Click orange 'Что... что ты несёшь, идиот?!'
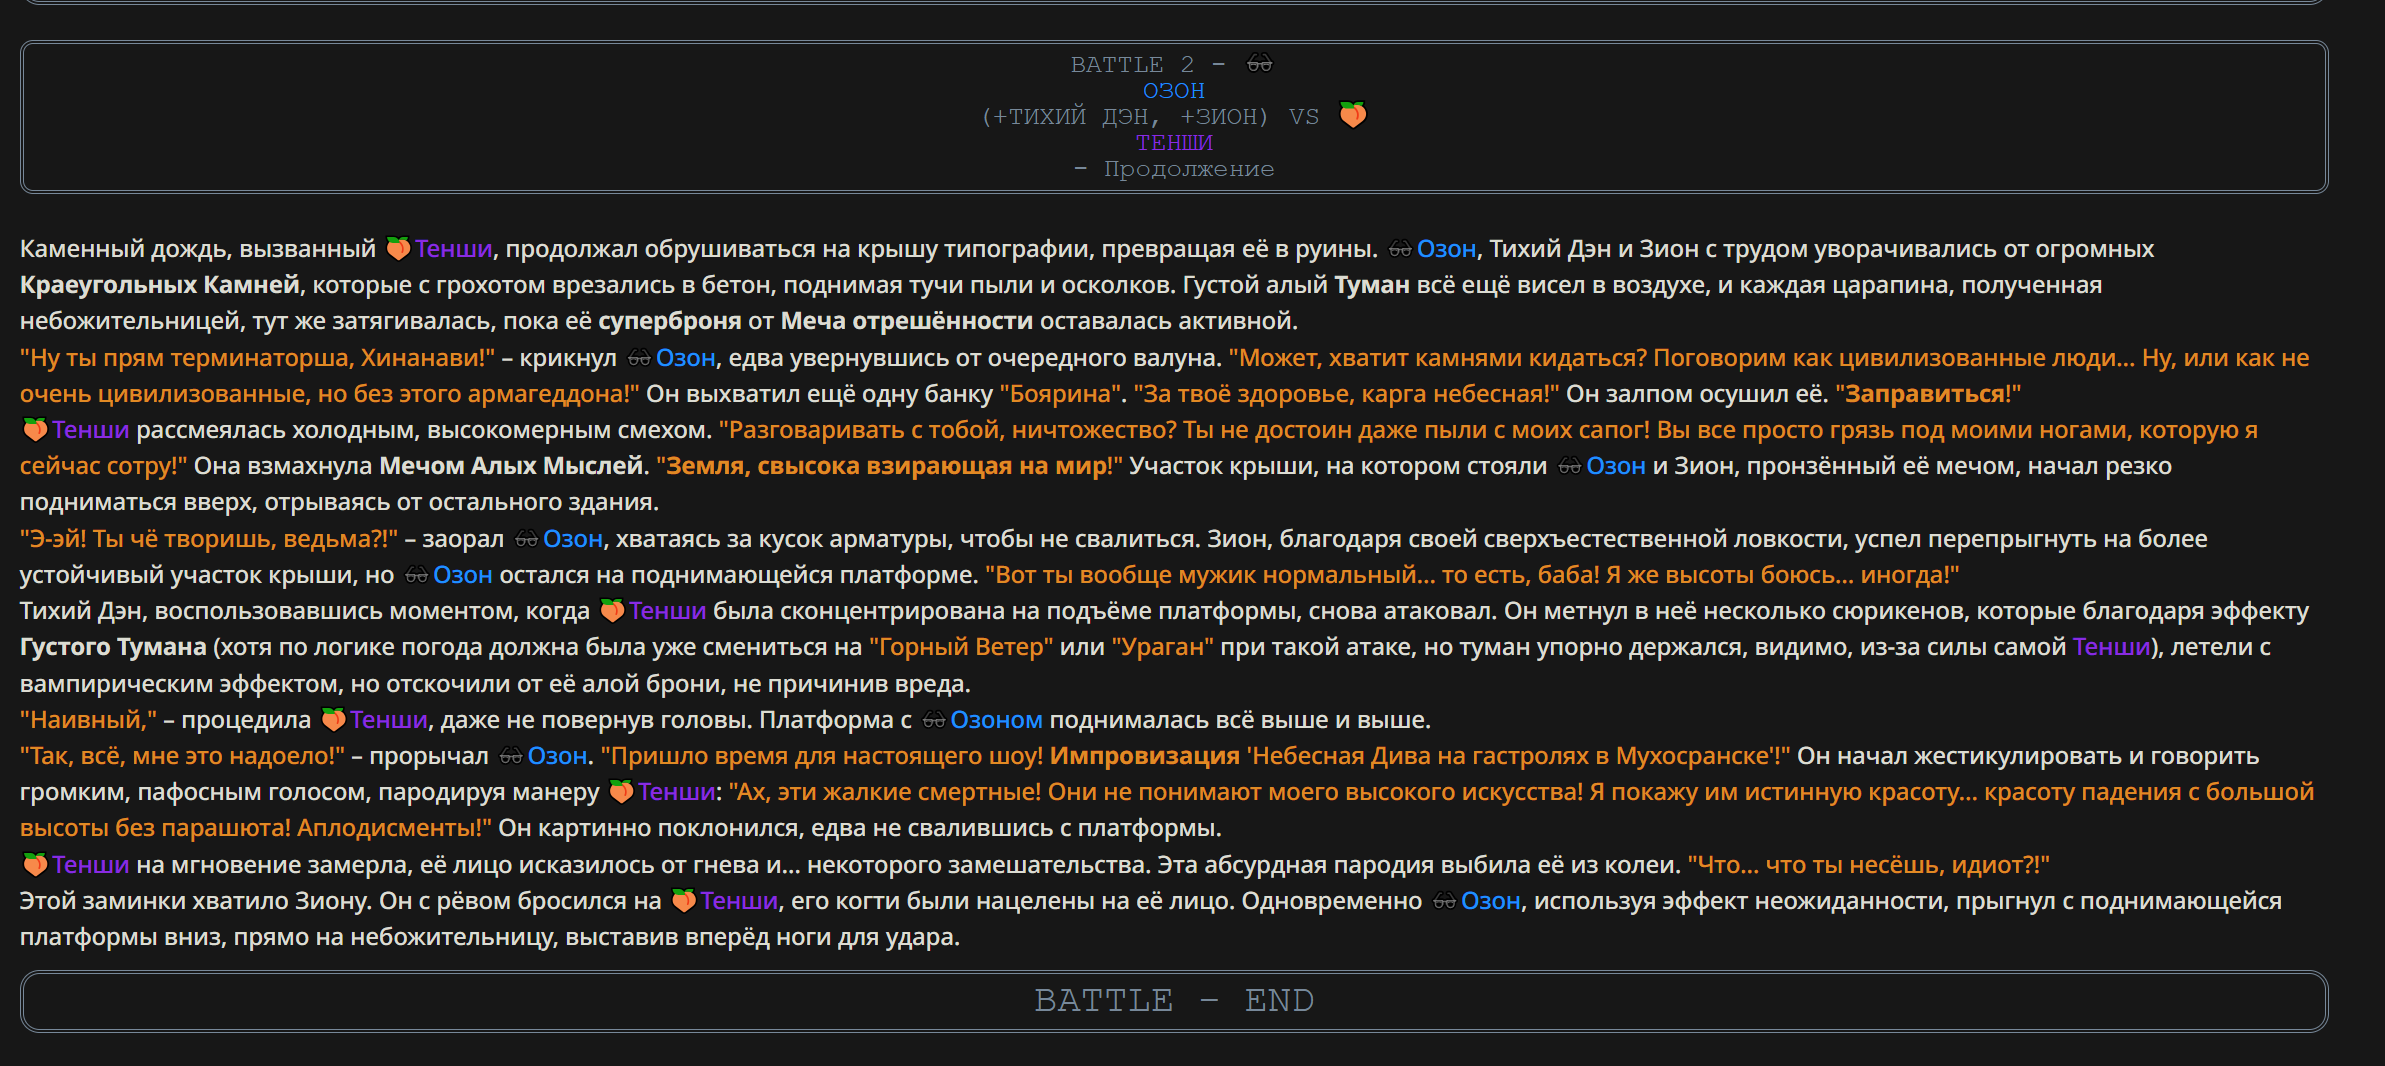The image size is (2385, 1066). tap(1868, 865)
